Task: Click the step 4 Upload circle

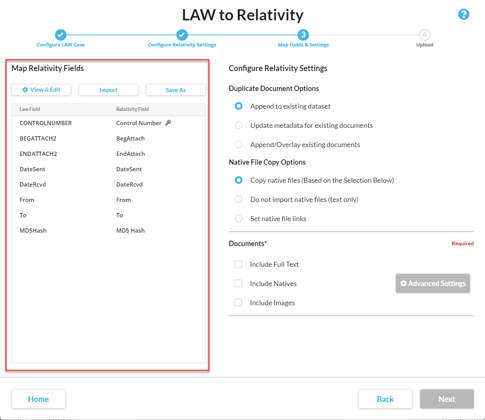Action: (424, 35)
